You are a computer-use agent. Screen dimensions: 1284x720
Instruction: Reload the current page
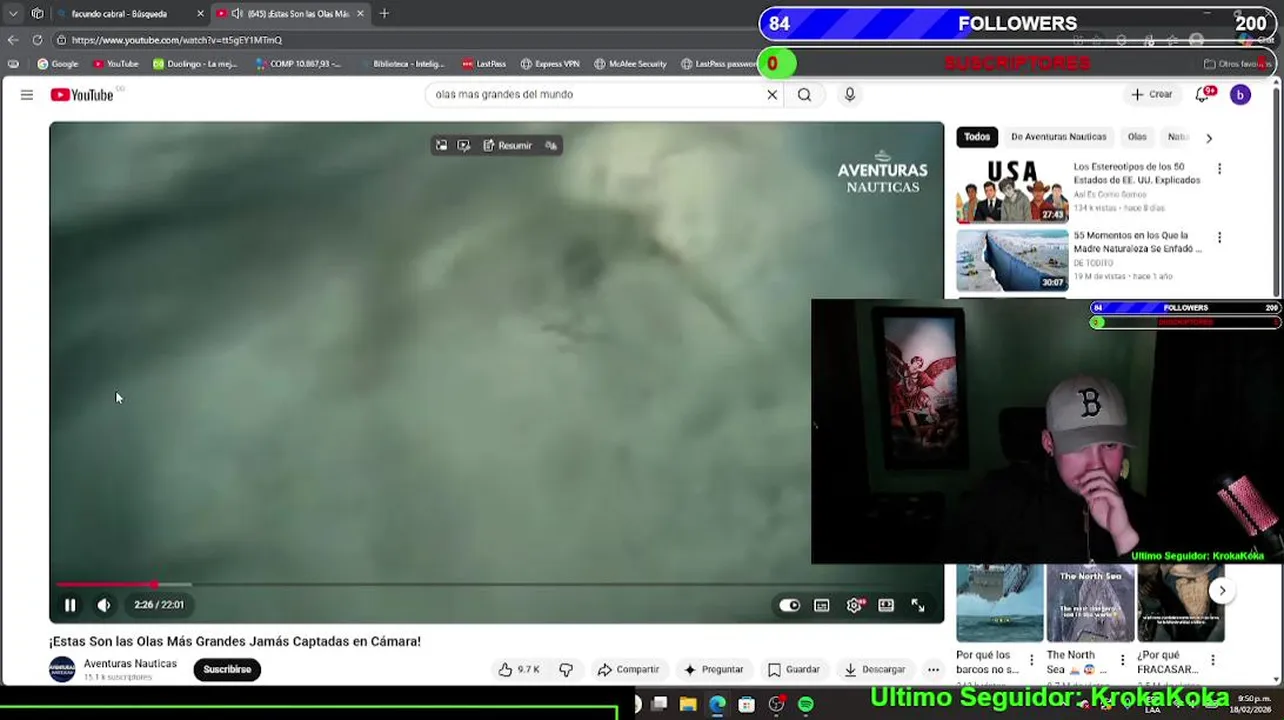click(38, 40)
